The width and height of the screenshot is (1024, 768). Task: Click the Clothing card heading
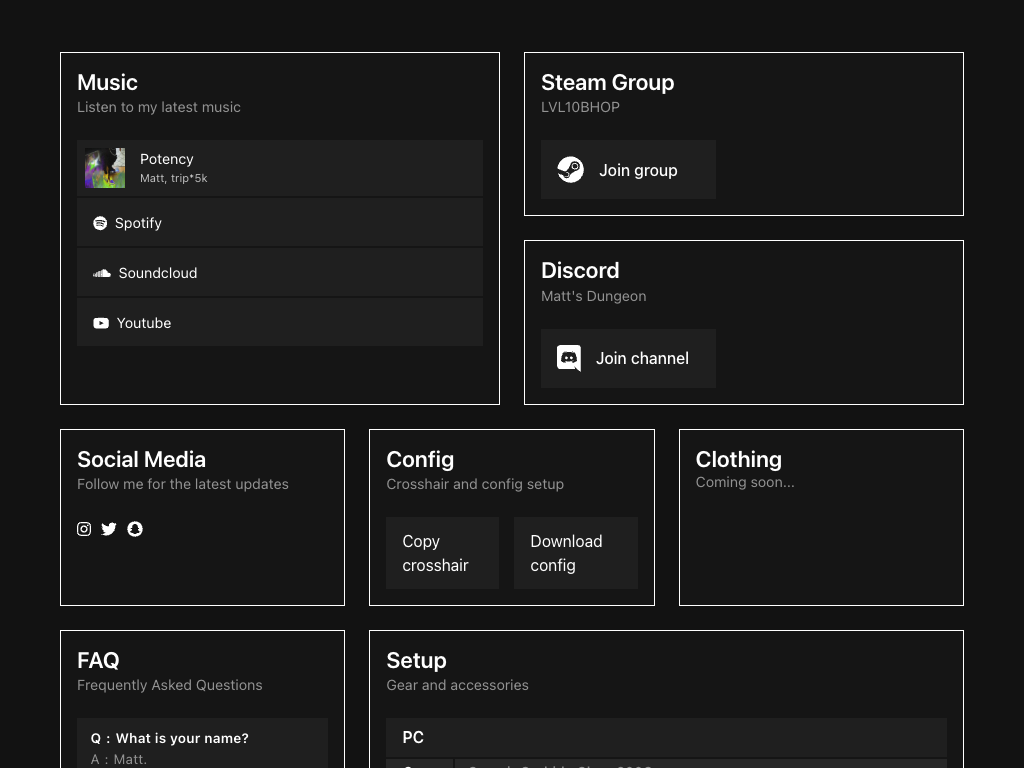pyautogui.click(x=738, y=459)
